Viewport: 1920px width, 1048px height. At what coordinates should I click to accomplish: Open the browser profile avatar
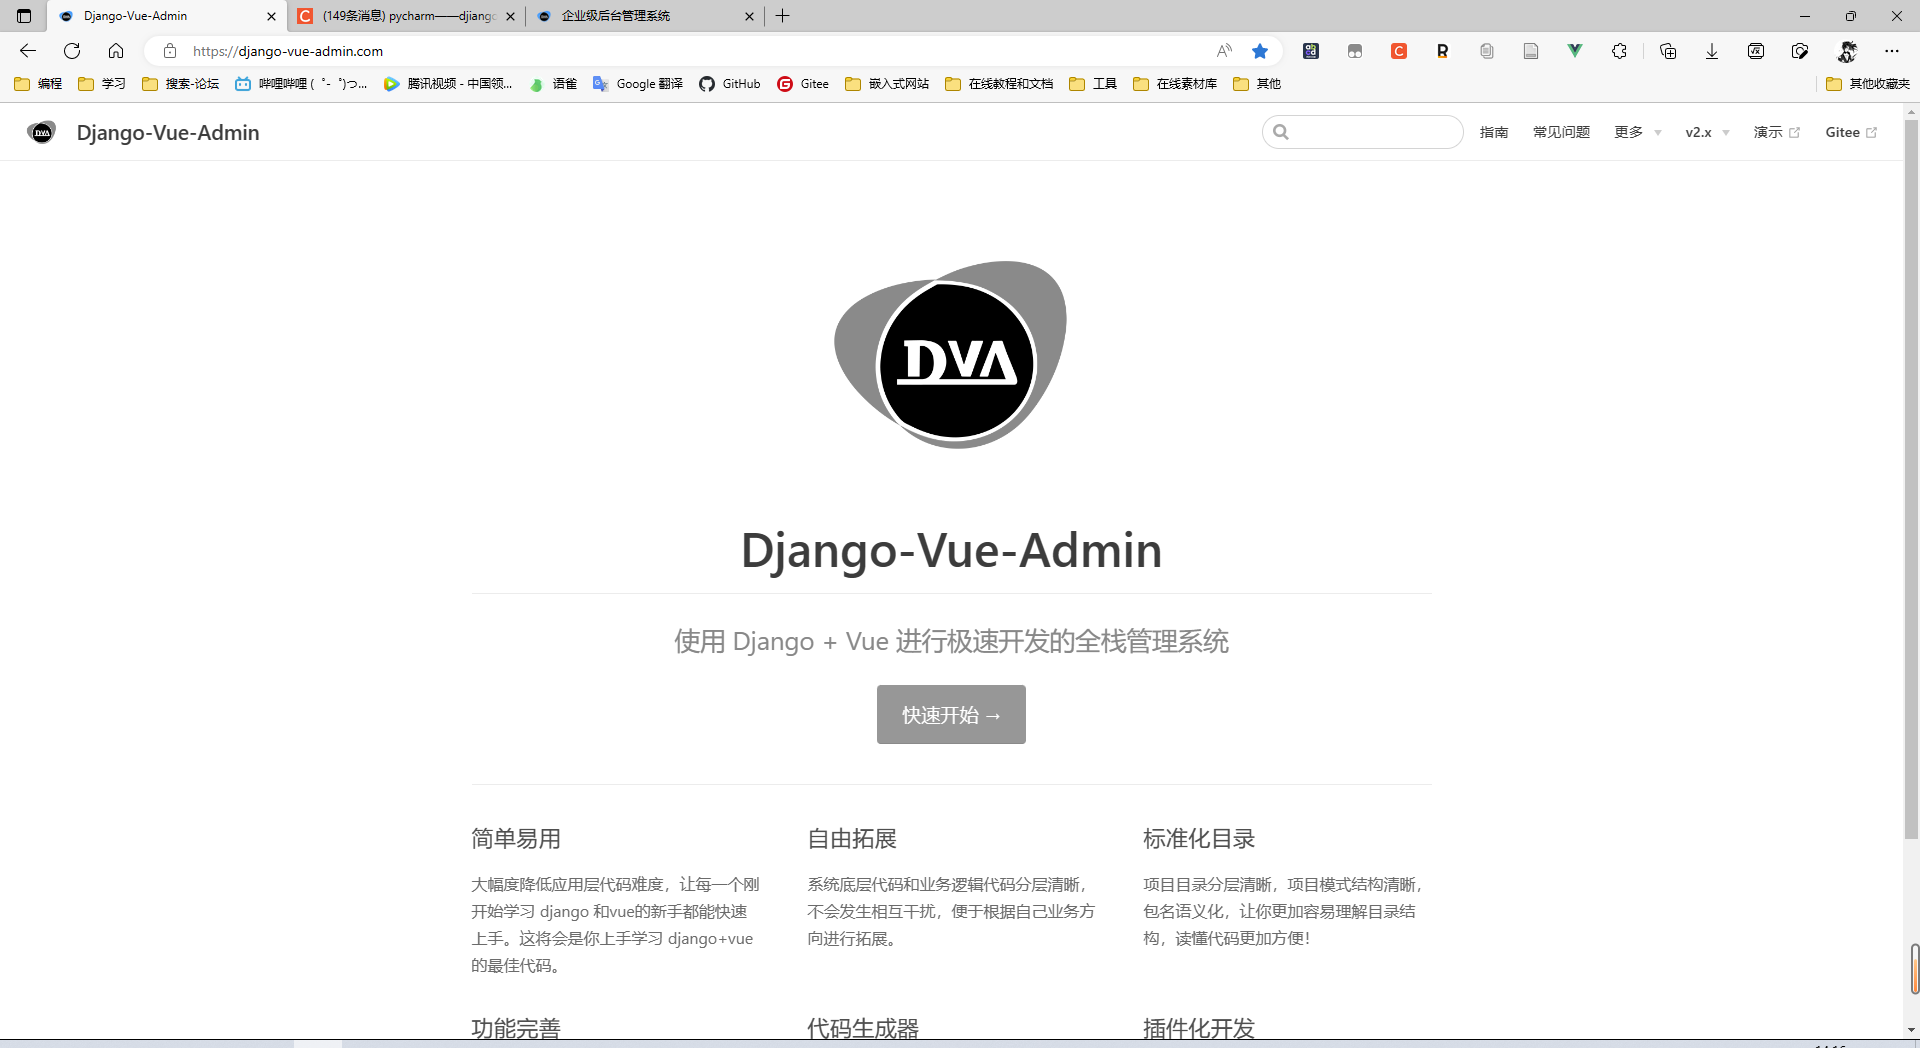point(1847,51)
